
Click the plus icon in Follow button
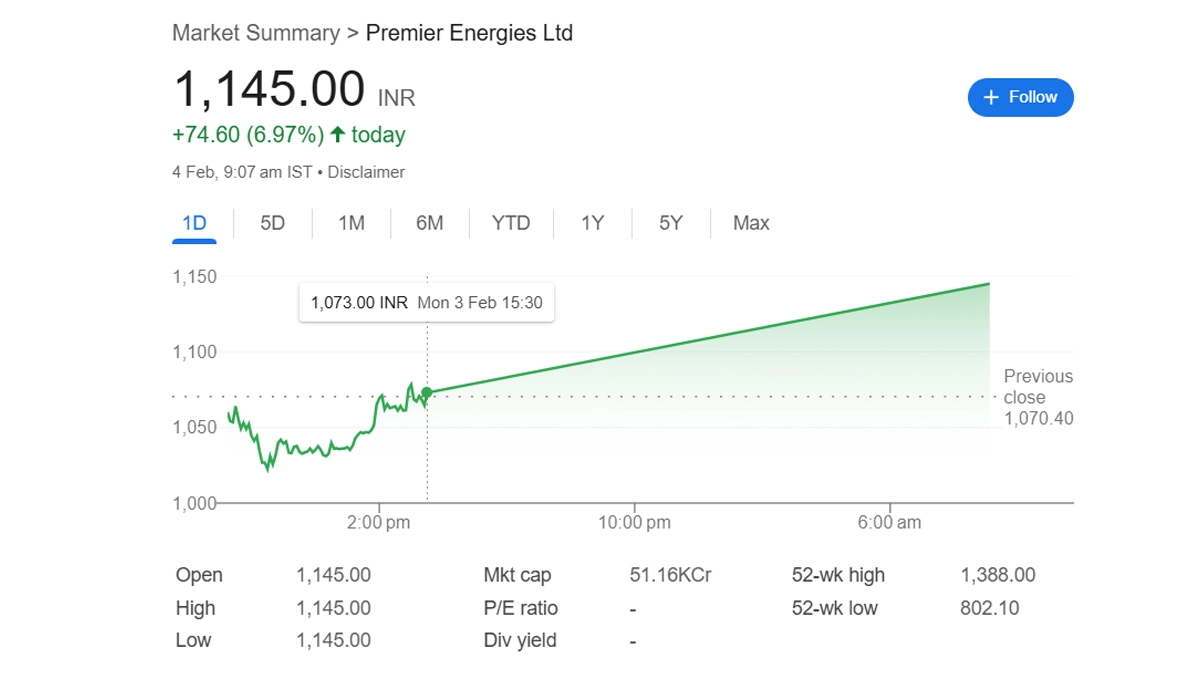pos(991,97)
